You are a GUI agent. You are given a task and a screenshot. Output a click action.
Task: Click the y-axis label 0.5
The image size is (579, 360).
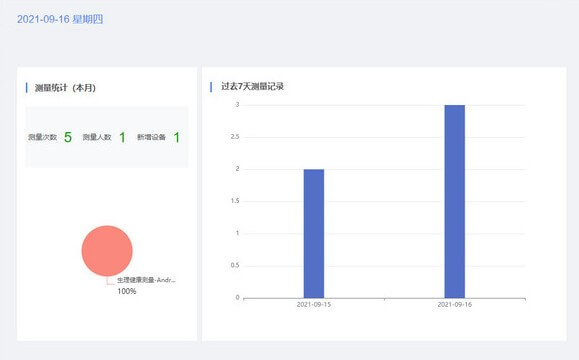point(235,265)
